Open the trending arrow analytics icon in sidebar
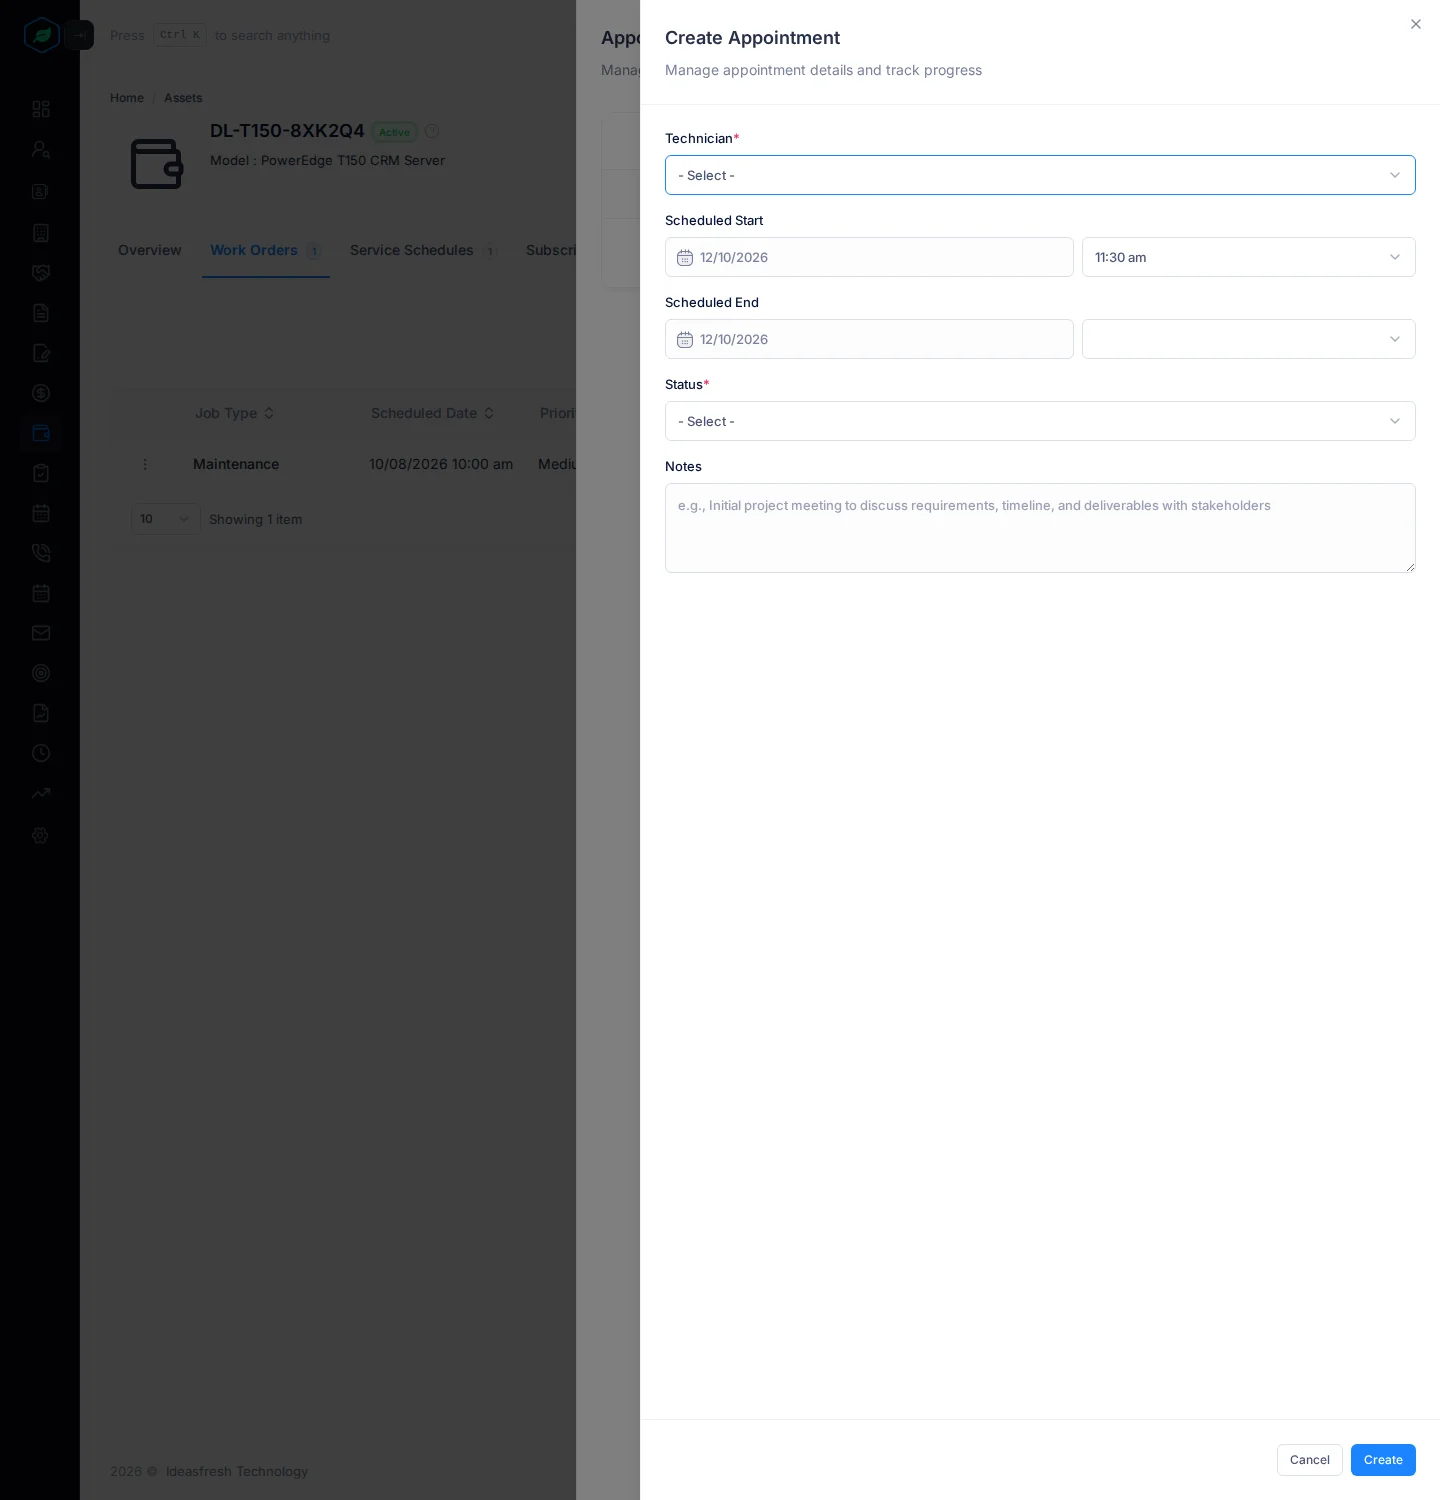The height and width of the screenshot is (1500, 1440). coord(41,793)
